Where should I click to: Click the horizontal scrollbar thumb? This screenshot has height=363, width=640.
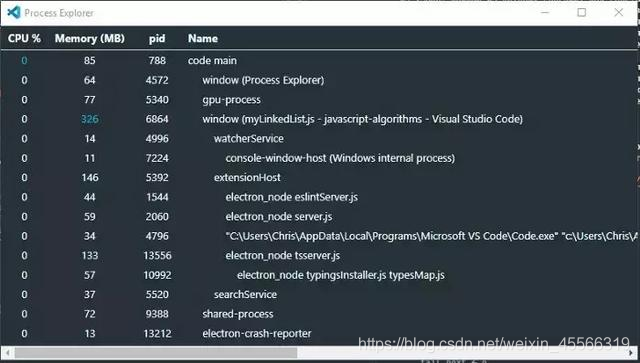[x=156, y=352]
